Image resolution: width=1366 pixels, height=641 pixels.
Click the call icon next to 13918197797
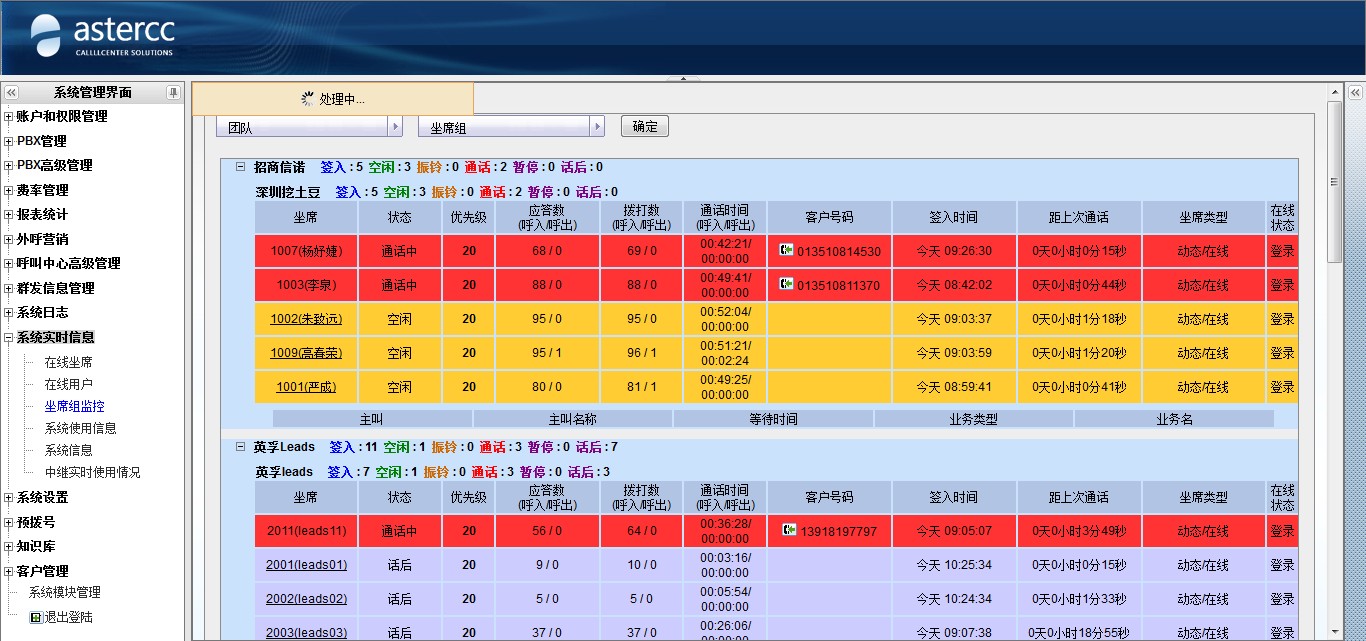pos(788,531)
